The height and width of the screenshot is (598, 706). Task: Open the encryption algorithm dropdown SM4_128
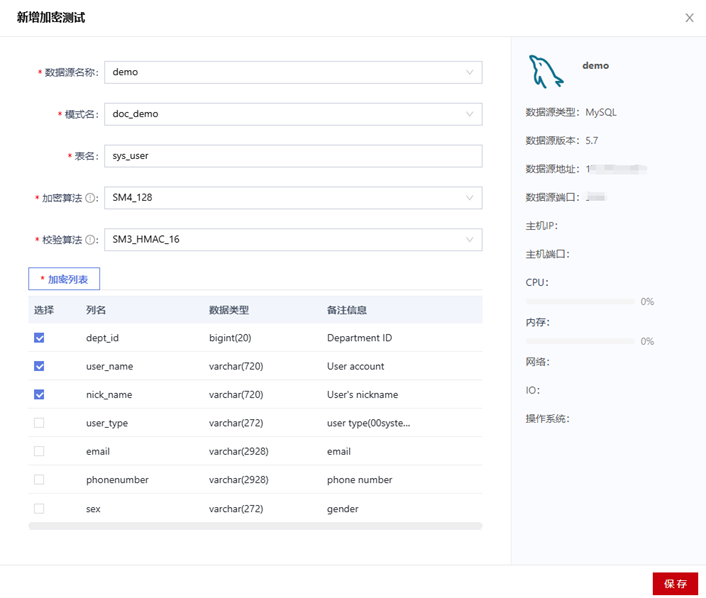pos(293,198)
